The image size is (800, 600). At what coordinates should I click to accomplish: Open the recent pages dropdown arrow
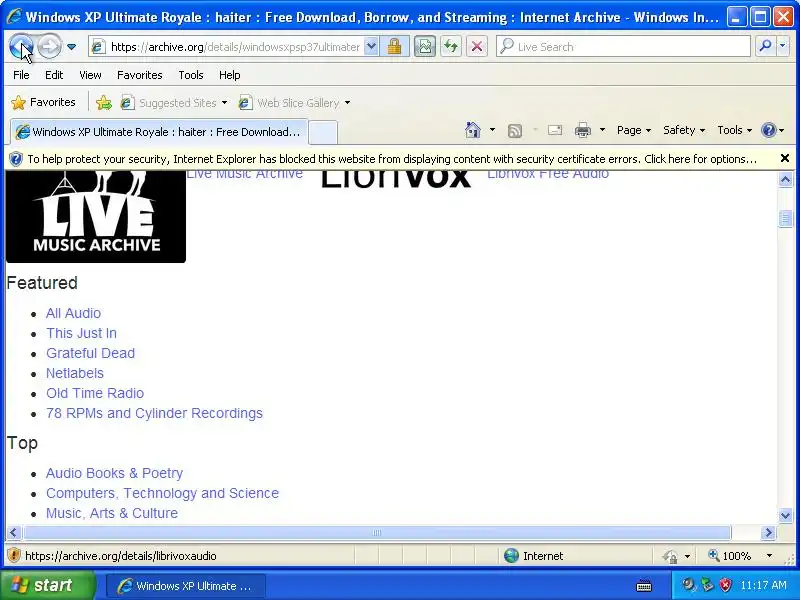click(71, 47)
